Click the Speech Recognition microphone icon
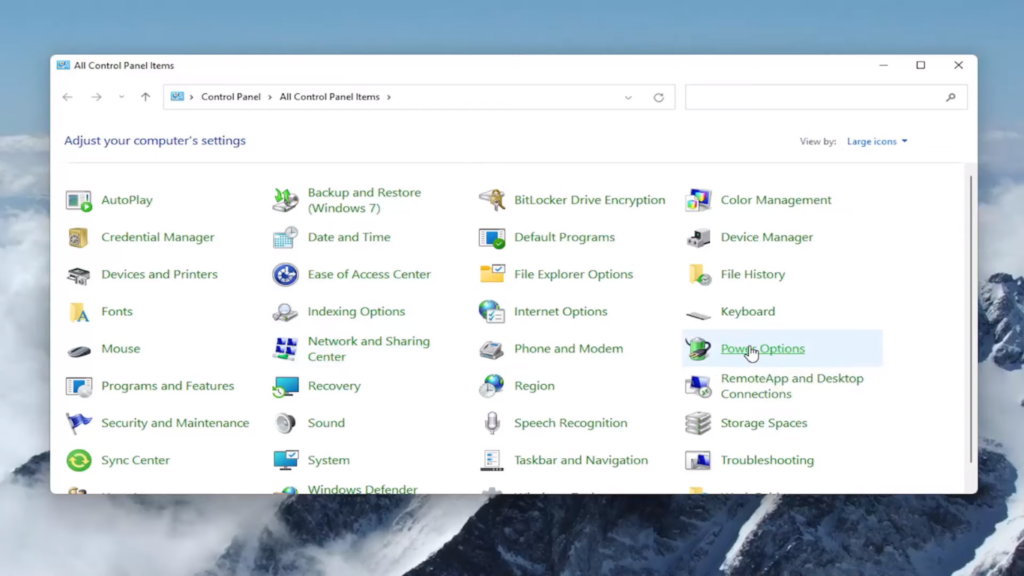The width and height of the screenshot is (1024, 576). point(492,423)
